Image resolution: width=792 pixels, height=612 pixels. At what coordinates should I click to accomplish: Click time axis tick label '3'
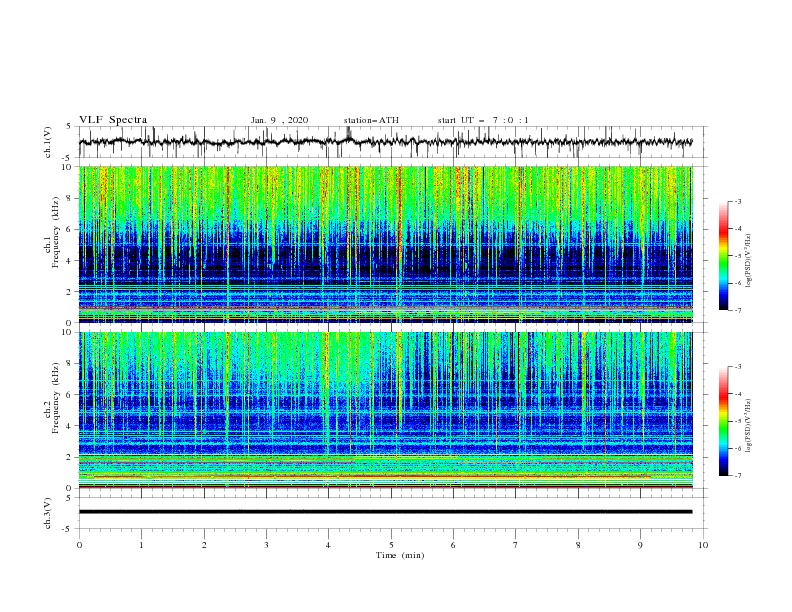coord(266,545)
